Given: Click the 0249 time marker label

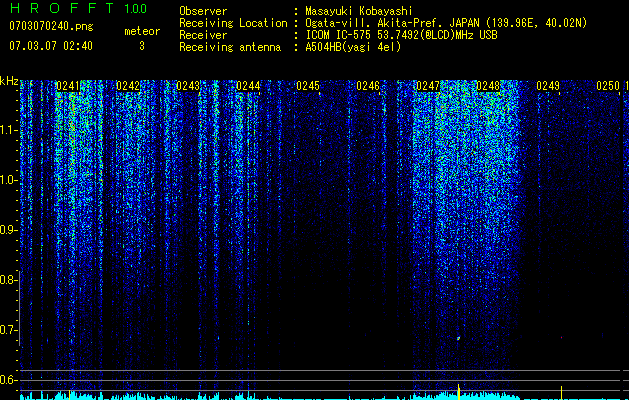Looking at the screenshot, I should point(548,86).
